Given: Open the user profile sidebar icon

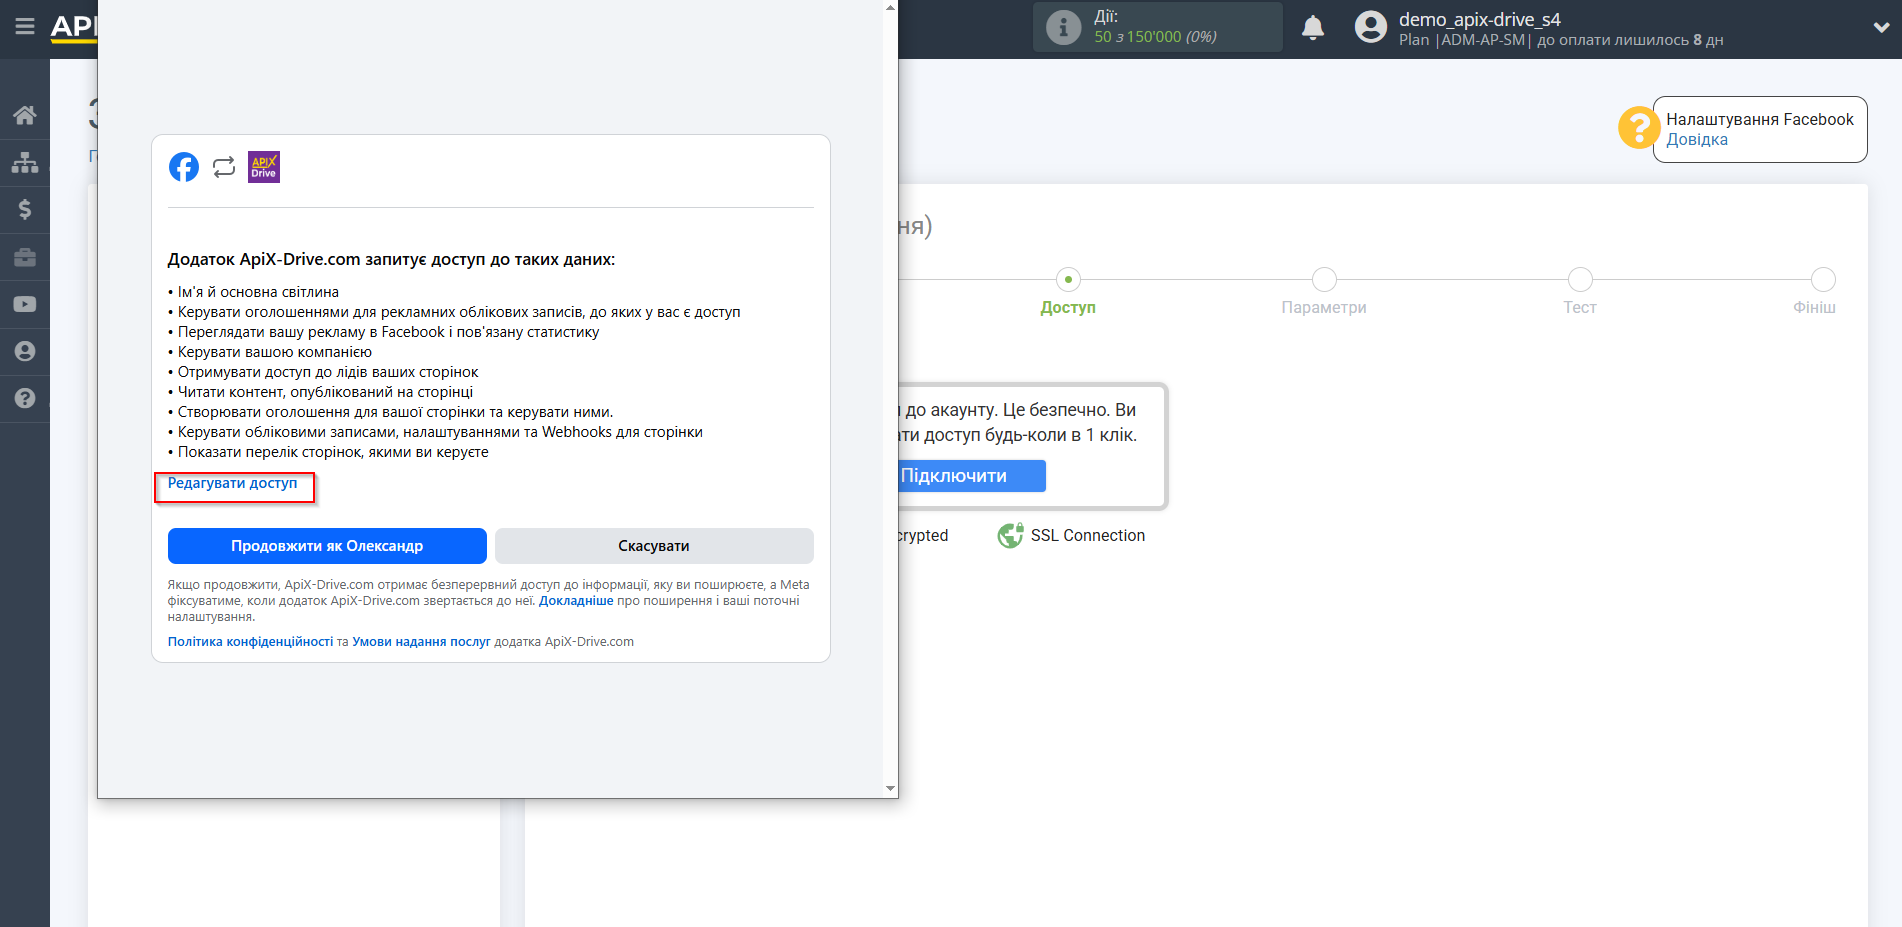Looking at the screenshot, I should 25,351.
